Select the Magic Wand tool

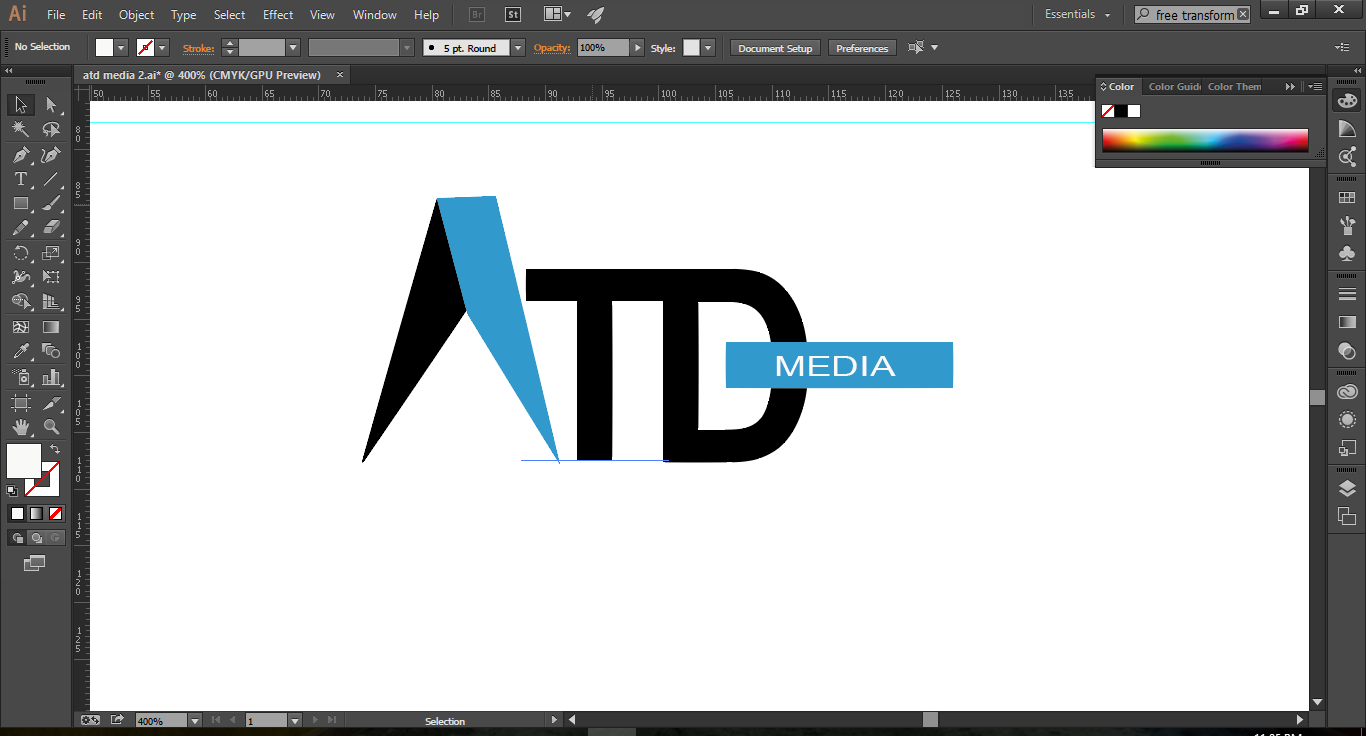[x=21, y=128]
